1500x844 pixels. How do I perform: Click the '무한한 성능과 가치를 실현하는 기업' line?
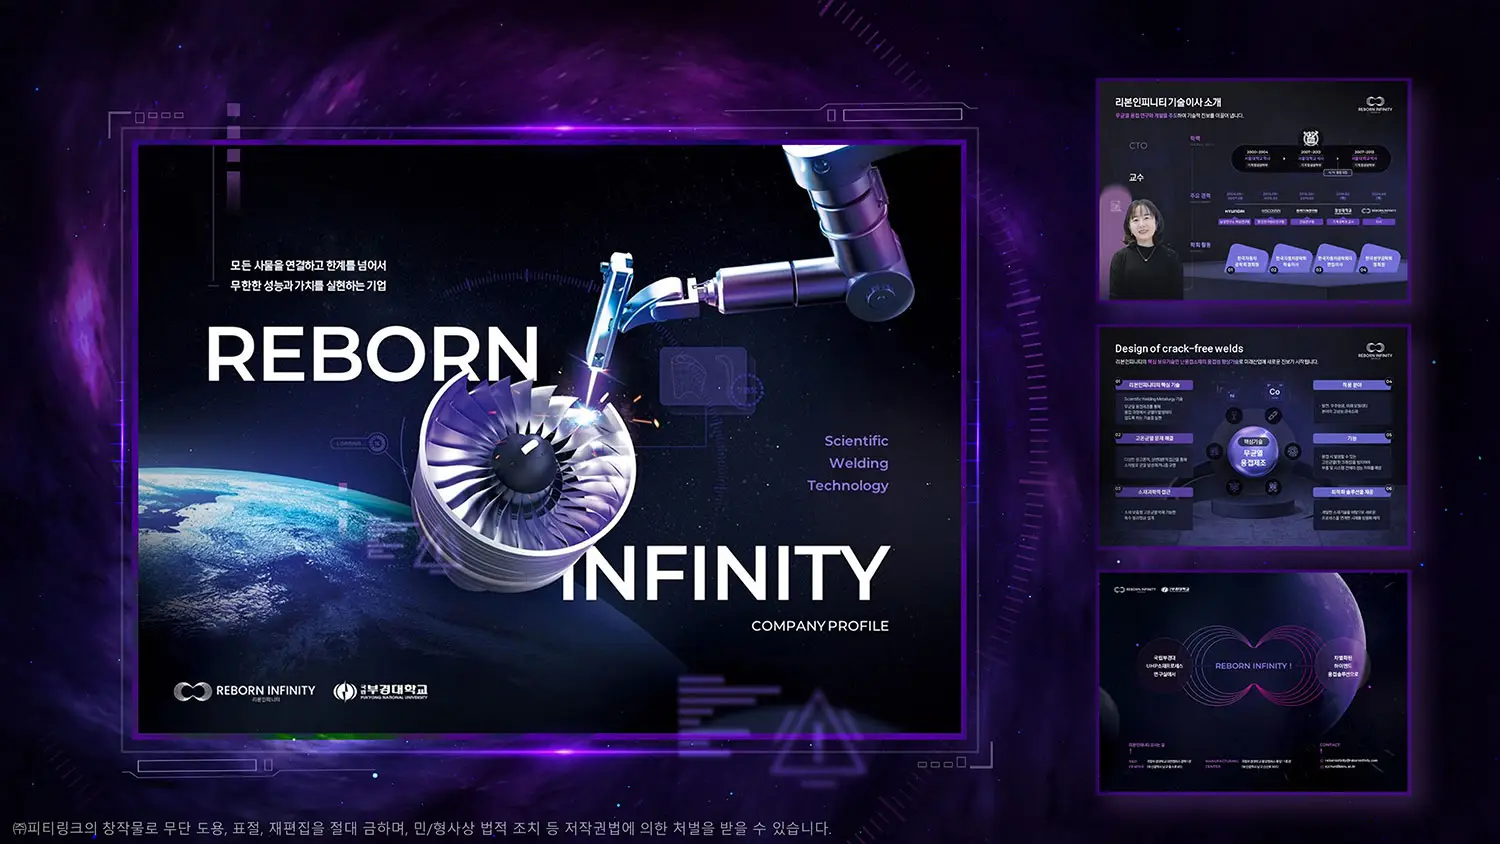point(308,286)
